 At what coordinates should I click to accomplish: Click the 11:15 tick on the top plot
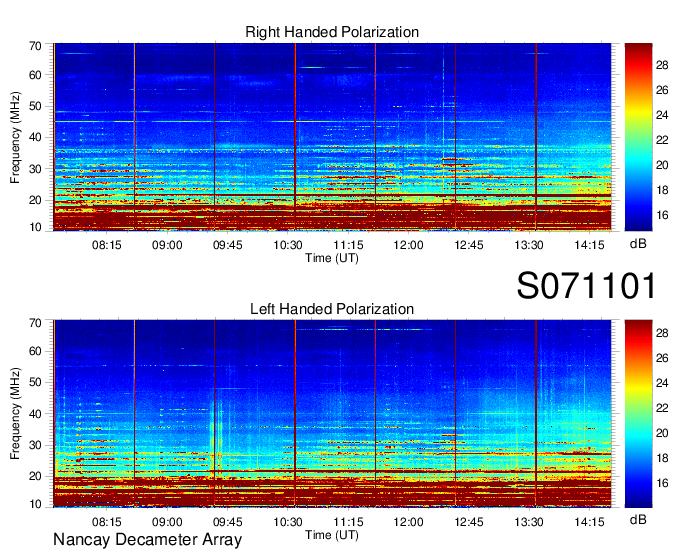tap(348, 245)
